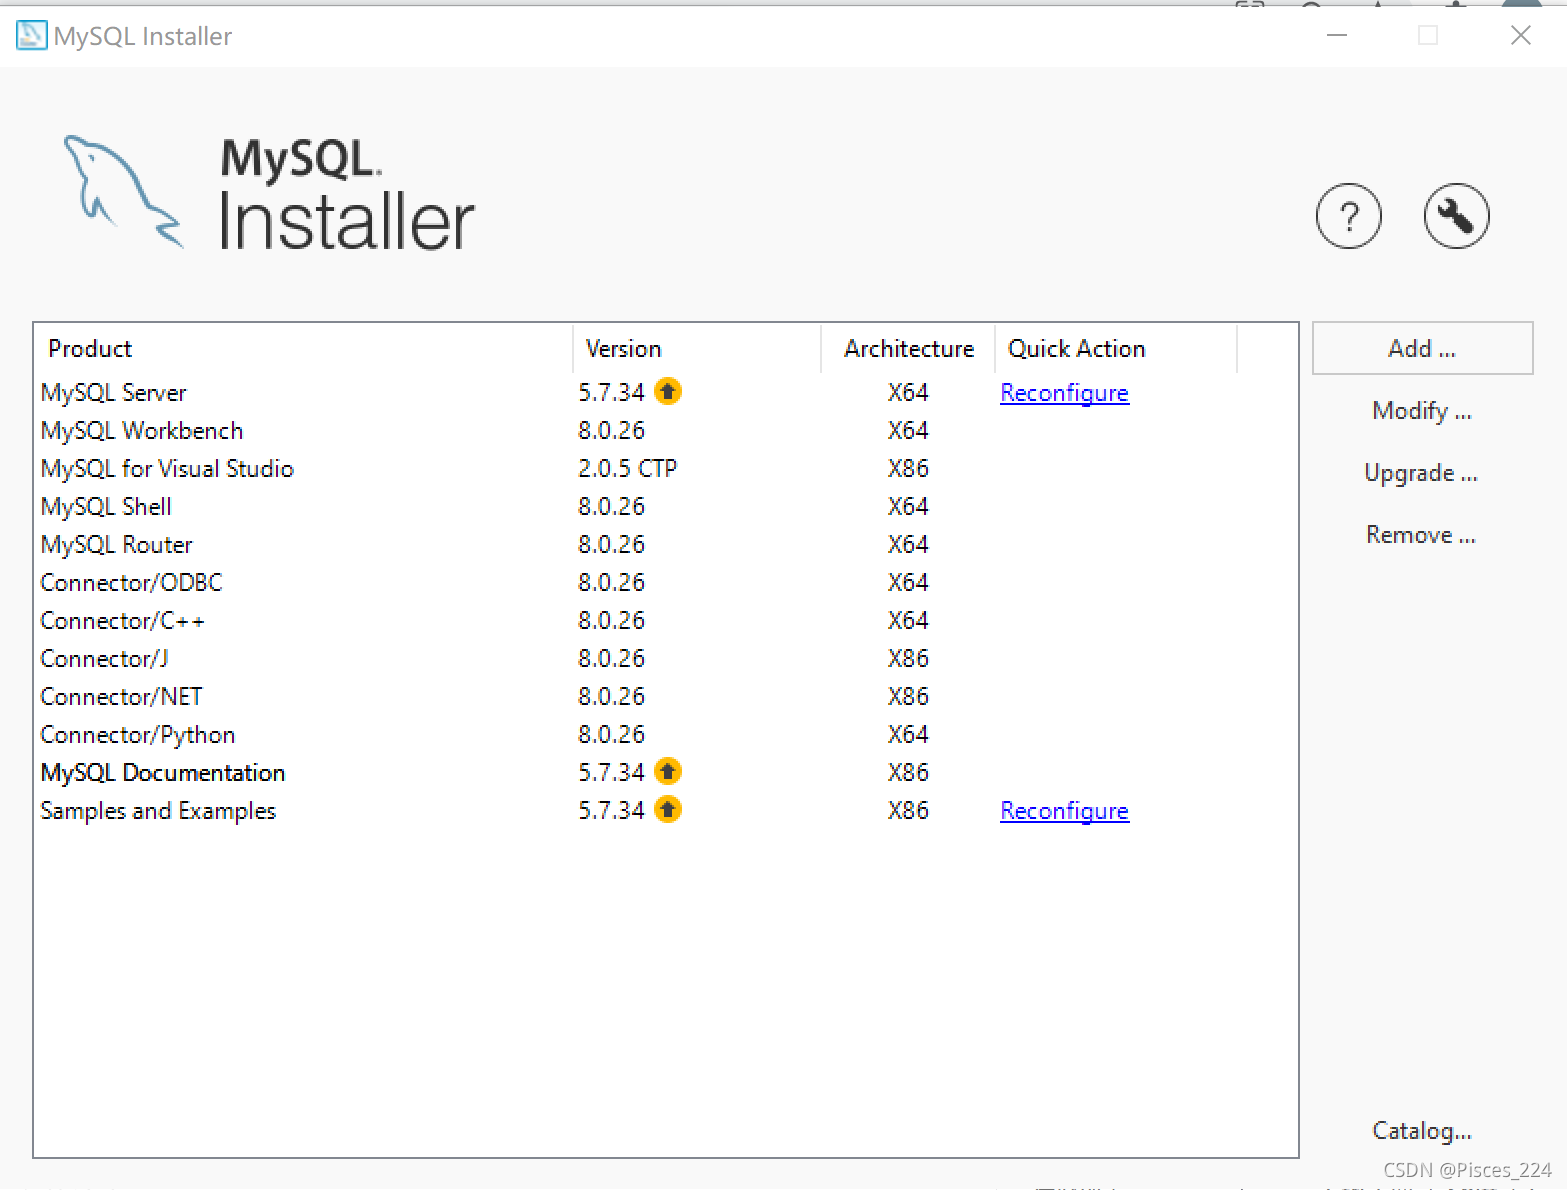Open the Catalog... button
Image resolution: width=1567 pixels, height=1190 pixels.
pos(1422,1131)
